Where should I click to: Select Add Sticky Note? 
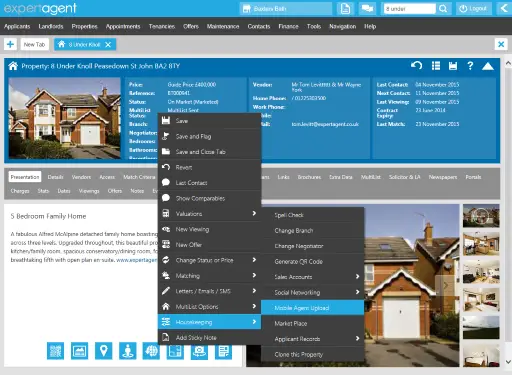209,338
